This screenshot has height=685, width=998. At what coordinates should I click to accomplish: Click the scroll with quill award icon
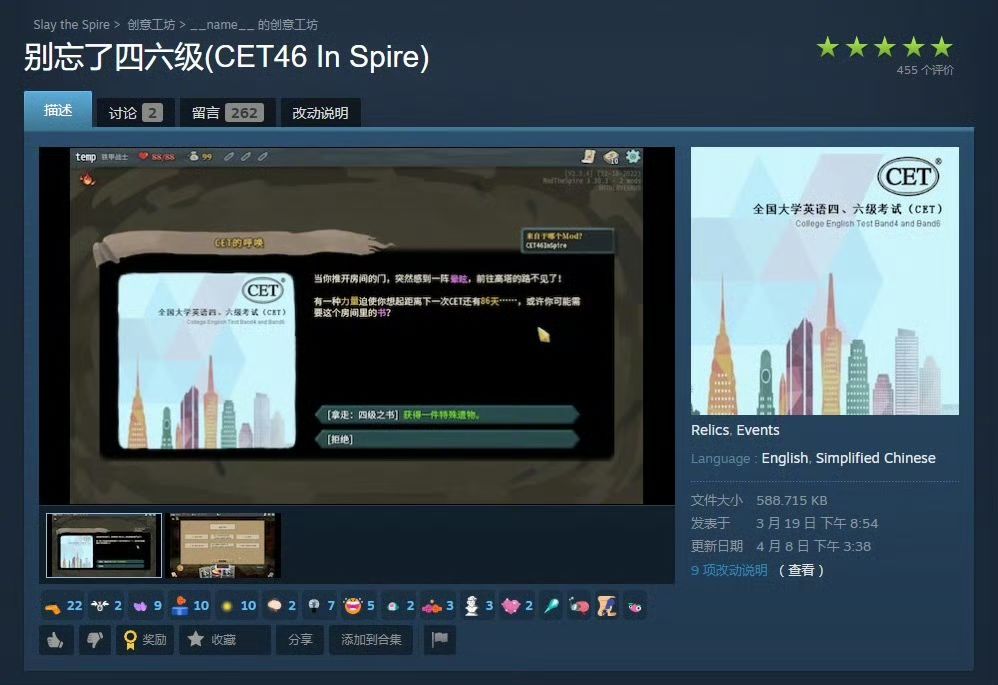(x=607, y=606)
